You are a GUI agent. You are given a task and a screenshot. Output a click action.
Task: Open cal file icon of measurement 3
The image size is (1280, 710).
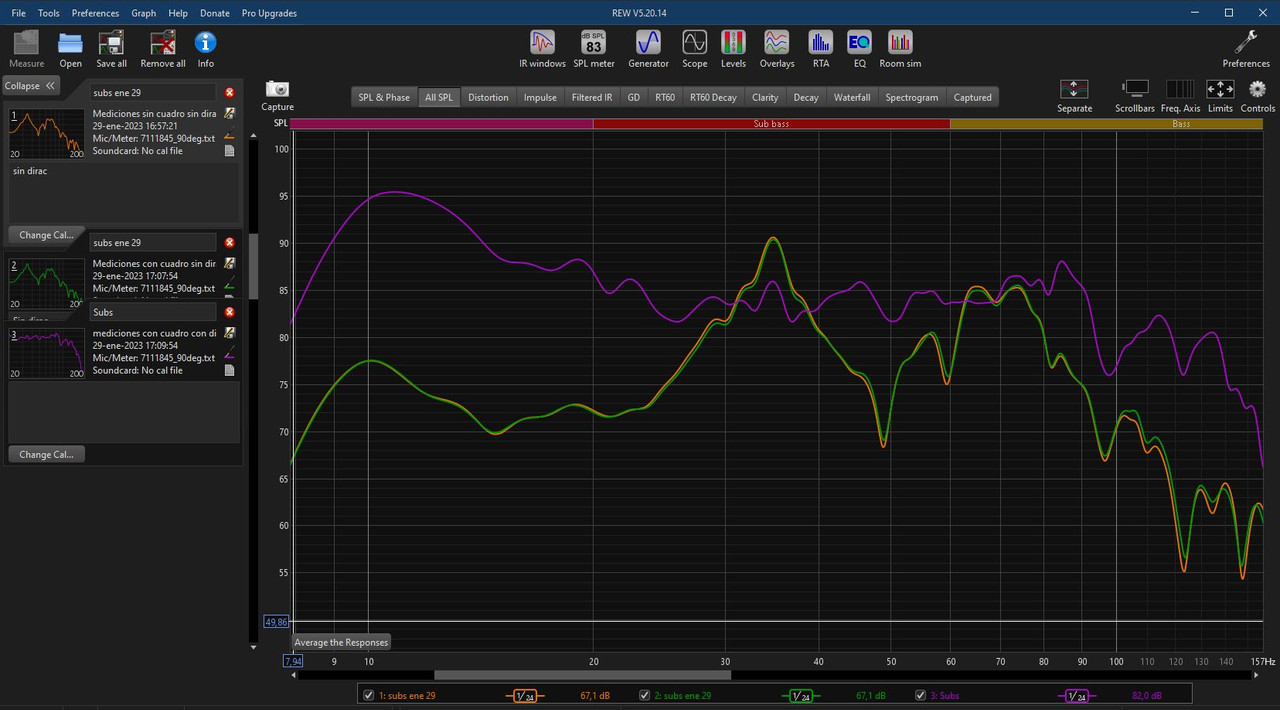[x=229, y=370]
